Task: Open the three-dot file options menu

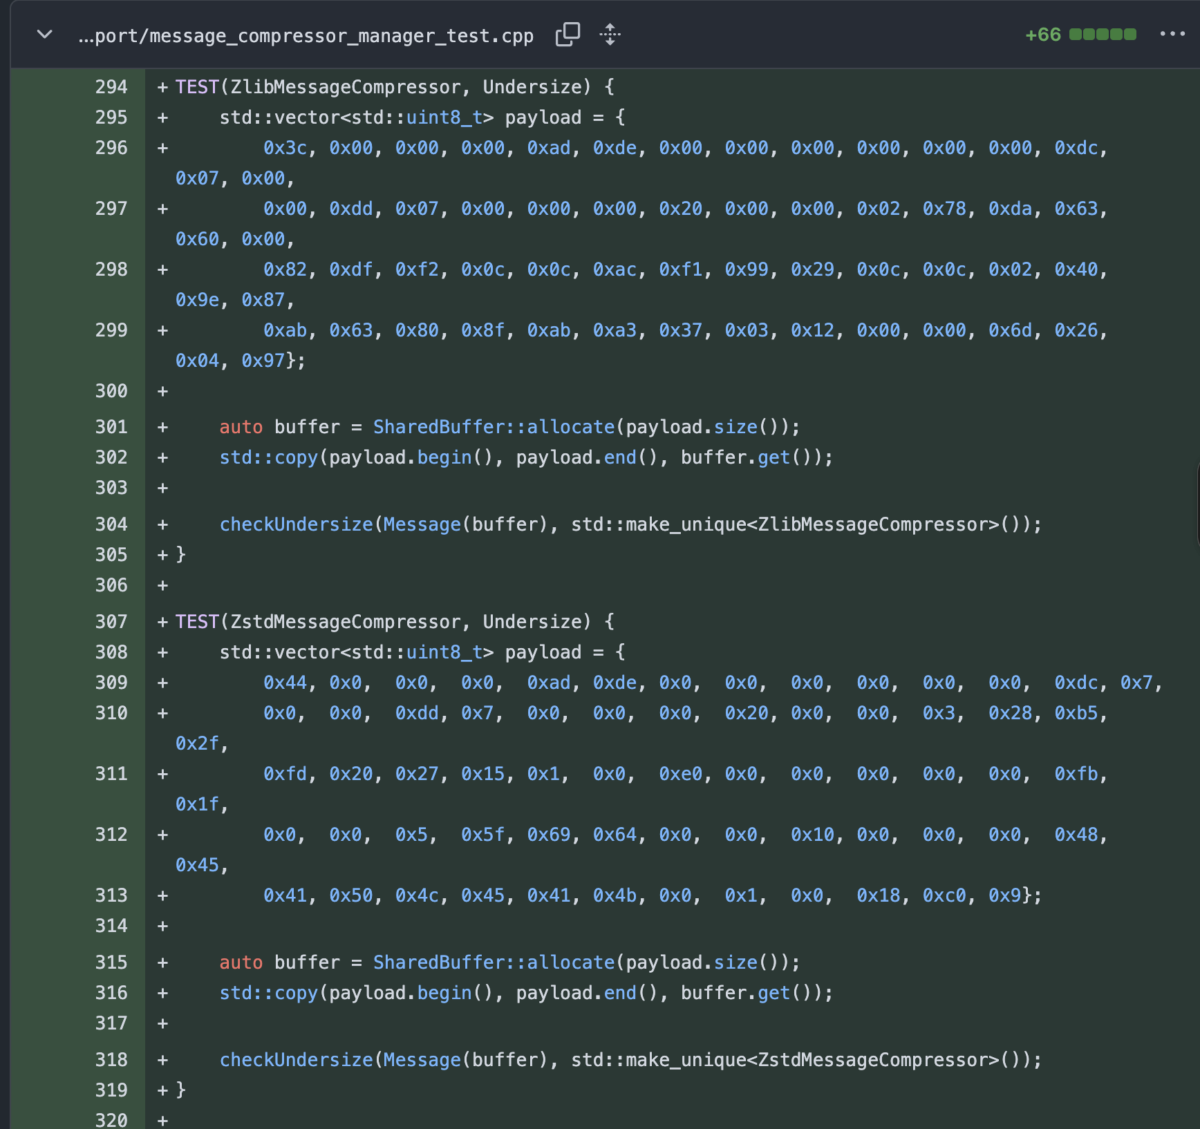Action: click(1172, 34)
